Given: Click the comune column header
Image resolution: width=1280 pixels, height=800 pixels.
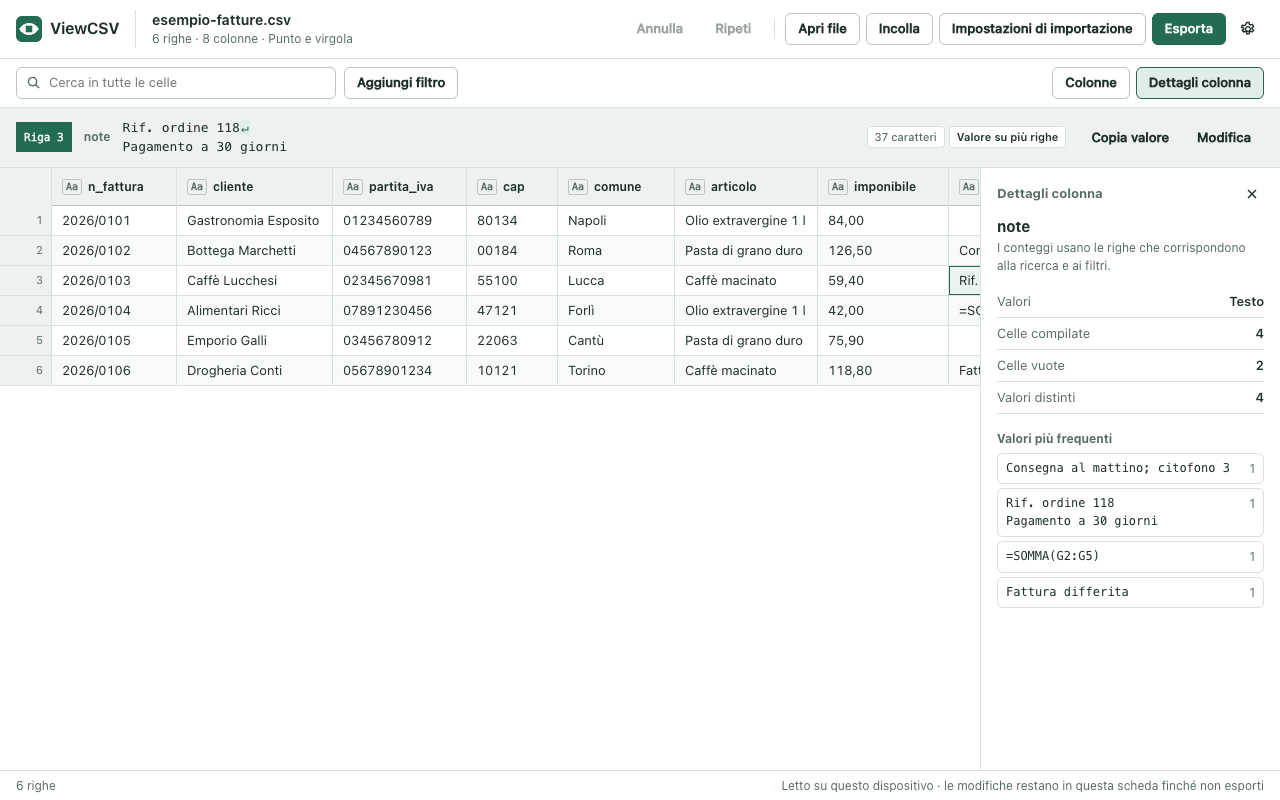Looking at the screenshot, I should 616,187.
